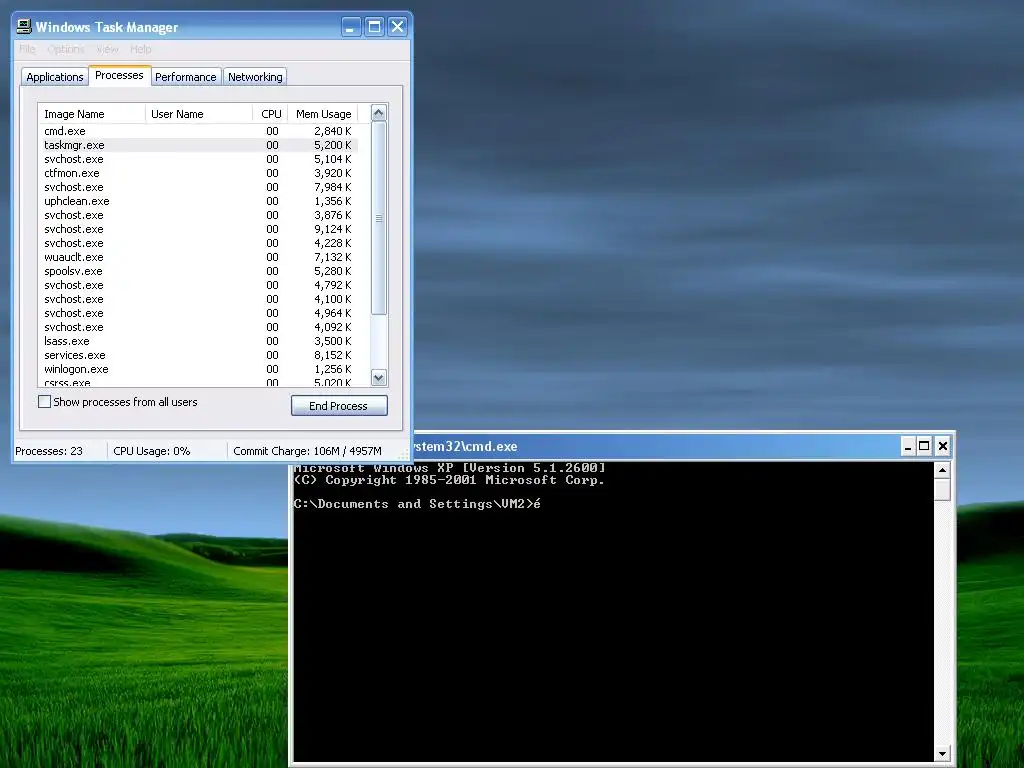1024x768 pixels.
Task: Maximize the cmd.exe window
Action: 924,447
